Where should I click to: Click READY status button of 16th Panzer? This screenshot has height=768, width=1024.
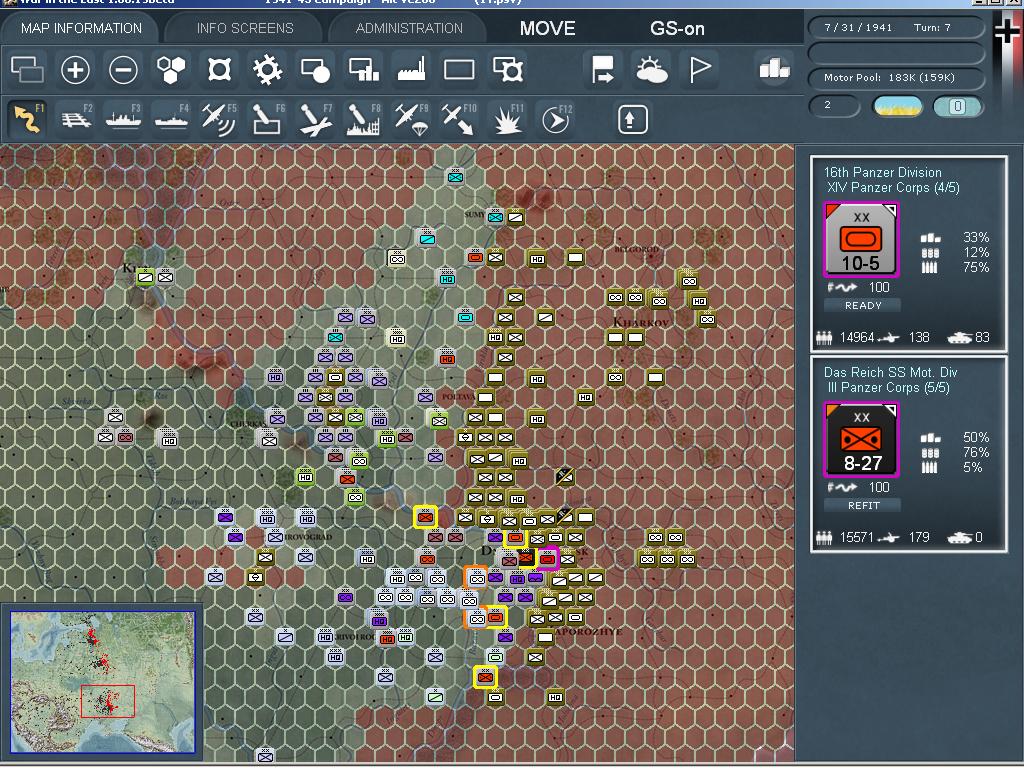pyautogui.click(x=863, y=305)
